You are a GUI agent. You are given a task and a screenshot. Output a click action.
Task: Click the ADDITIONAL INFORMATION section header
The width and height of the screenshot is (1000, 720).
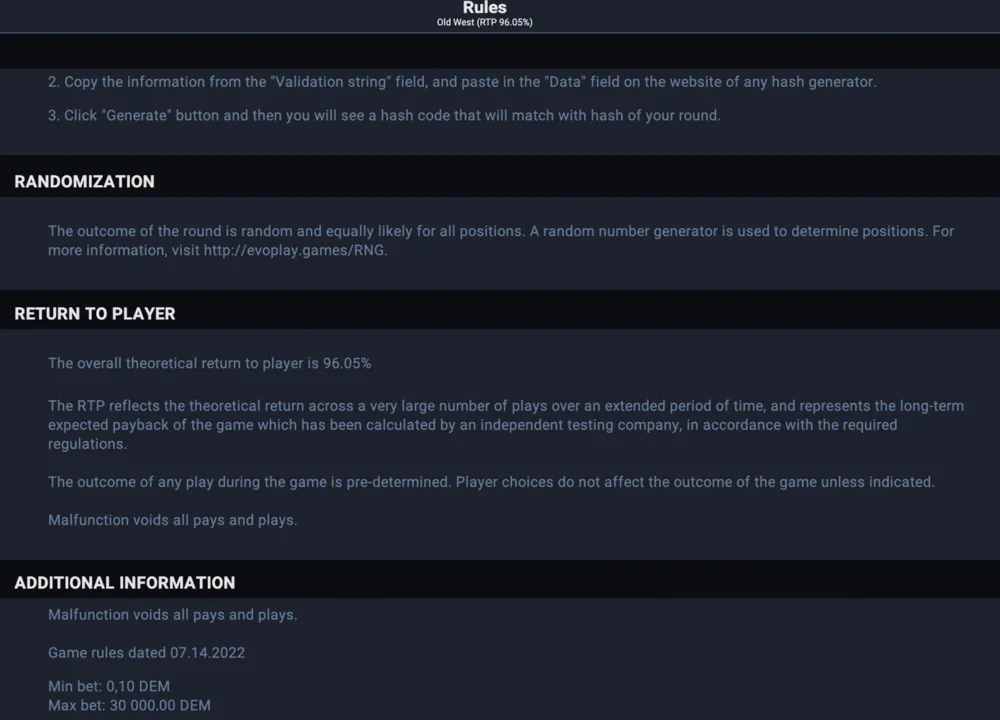click(124, 583)
